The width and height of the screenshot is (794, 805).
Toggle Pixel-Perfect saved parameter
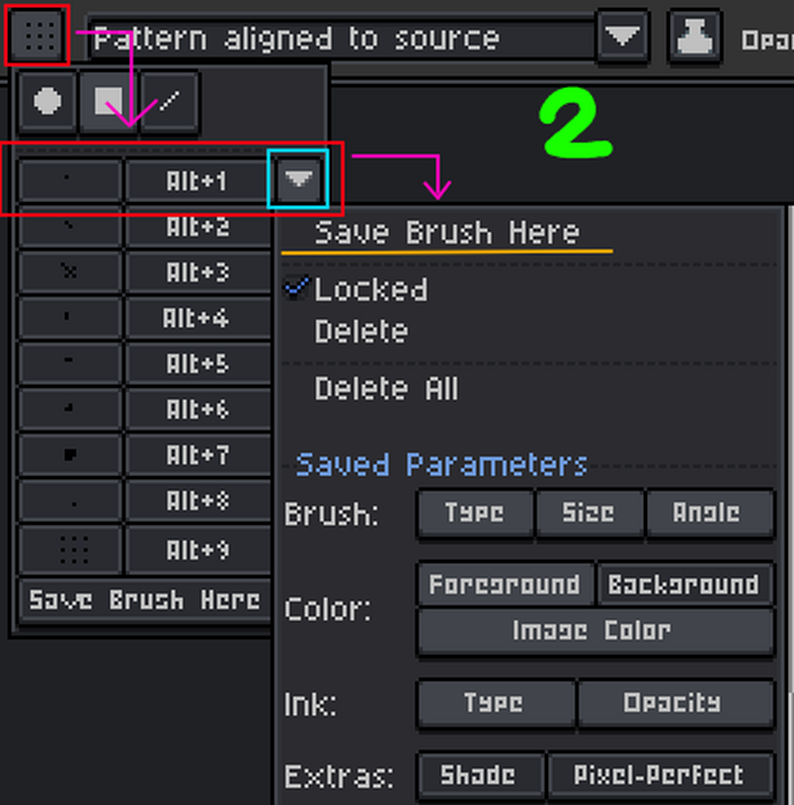point(660,775)
